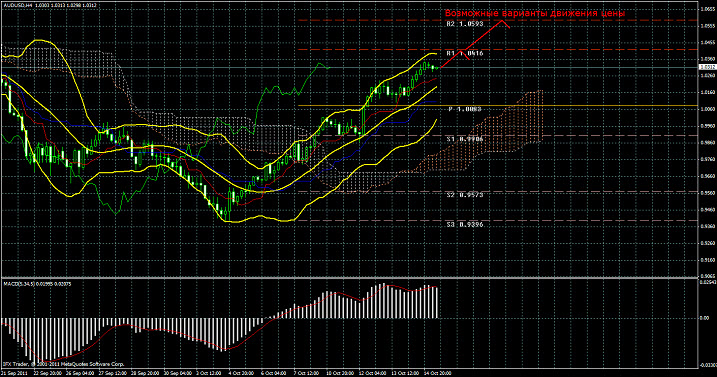Click the 1.0000 price axis label

[707, 109]
